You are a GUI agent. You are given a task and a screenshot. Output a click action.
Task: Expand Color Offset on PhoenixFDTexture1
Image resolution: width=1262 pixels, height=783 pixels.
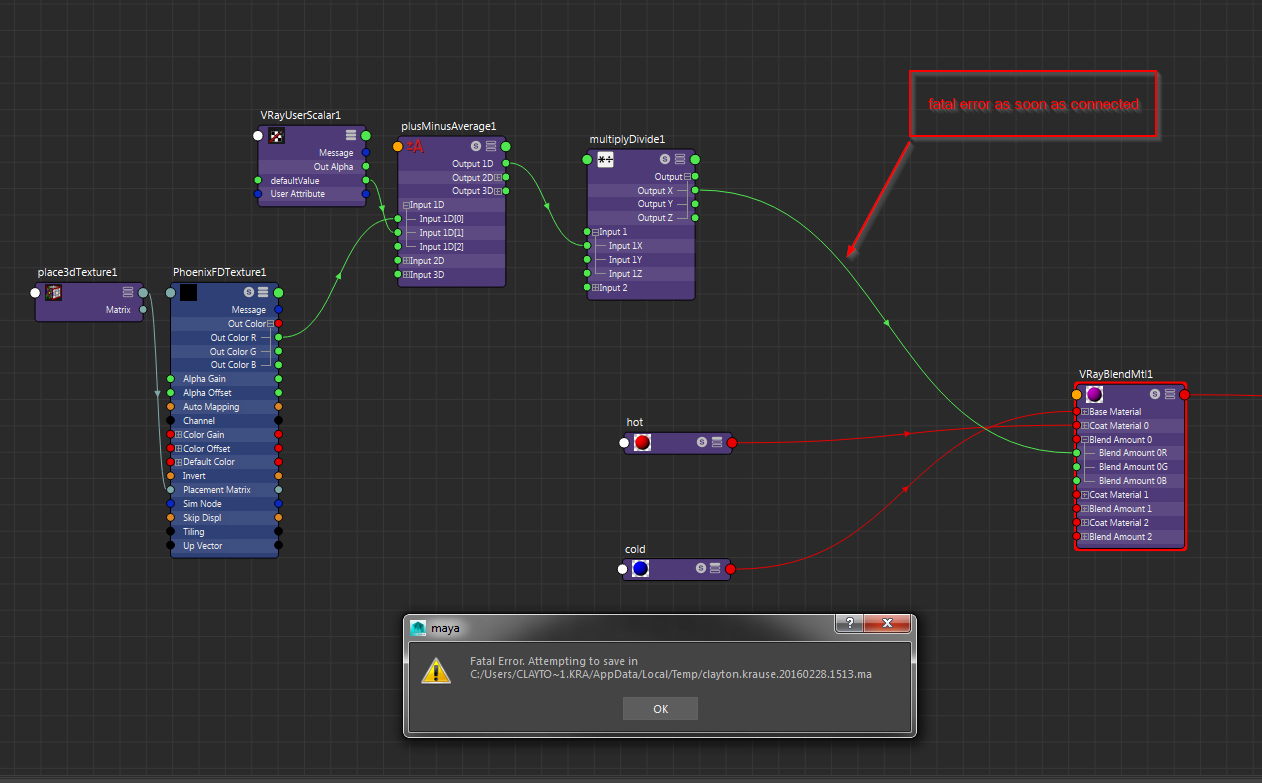coord(179,449)
